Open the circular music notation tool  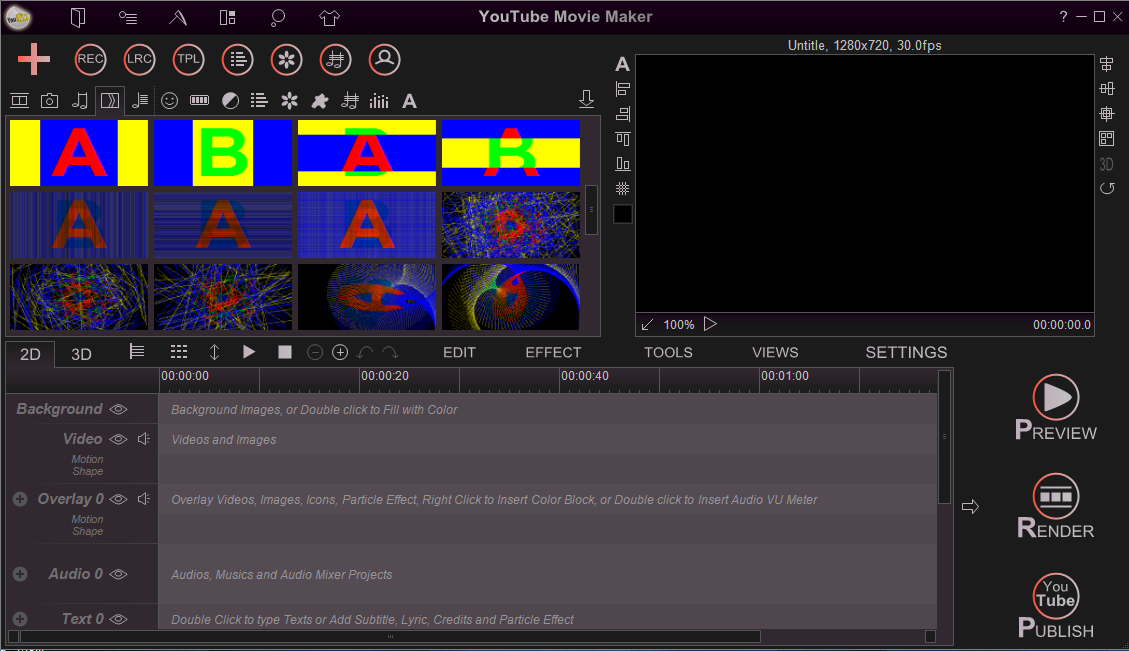335,59
